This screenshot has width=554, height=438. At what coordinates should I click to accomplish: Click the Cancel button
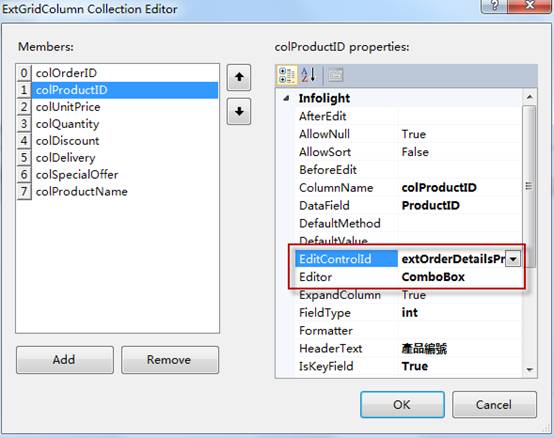point(494,404)
